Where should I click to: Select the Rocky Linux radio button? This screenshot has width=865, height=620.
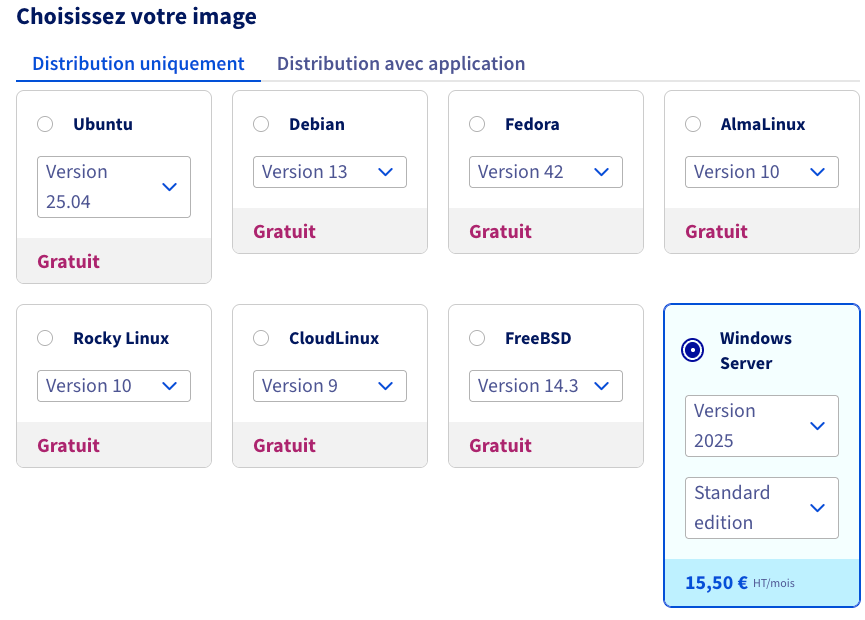click(45, 338)
